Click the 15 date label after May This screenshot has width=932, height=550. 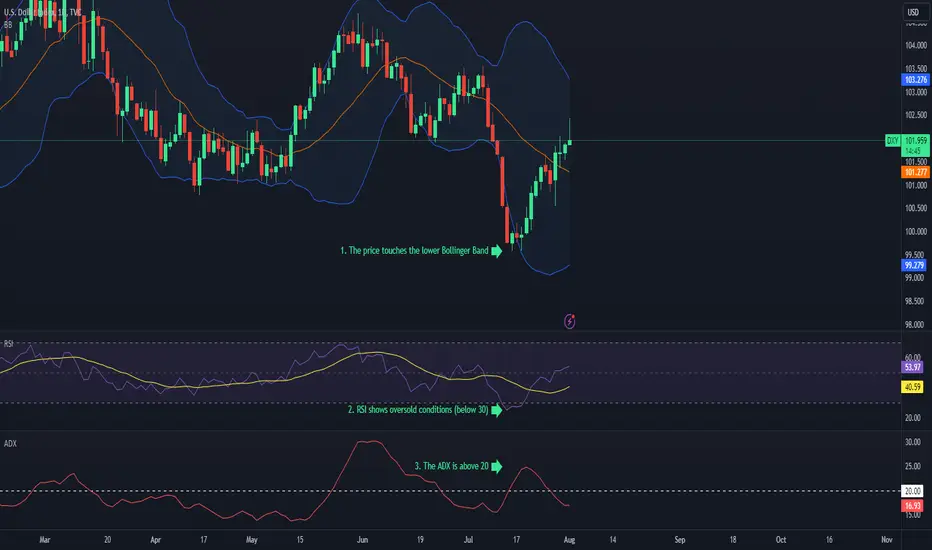pyautogui.click(x=300, y=540)
